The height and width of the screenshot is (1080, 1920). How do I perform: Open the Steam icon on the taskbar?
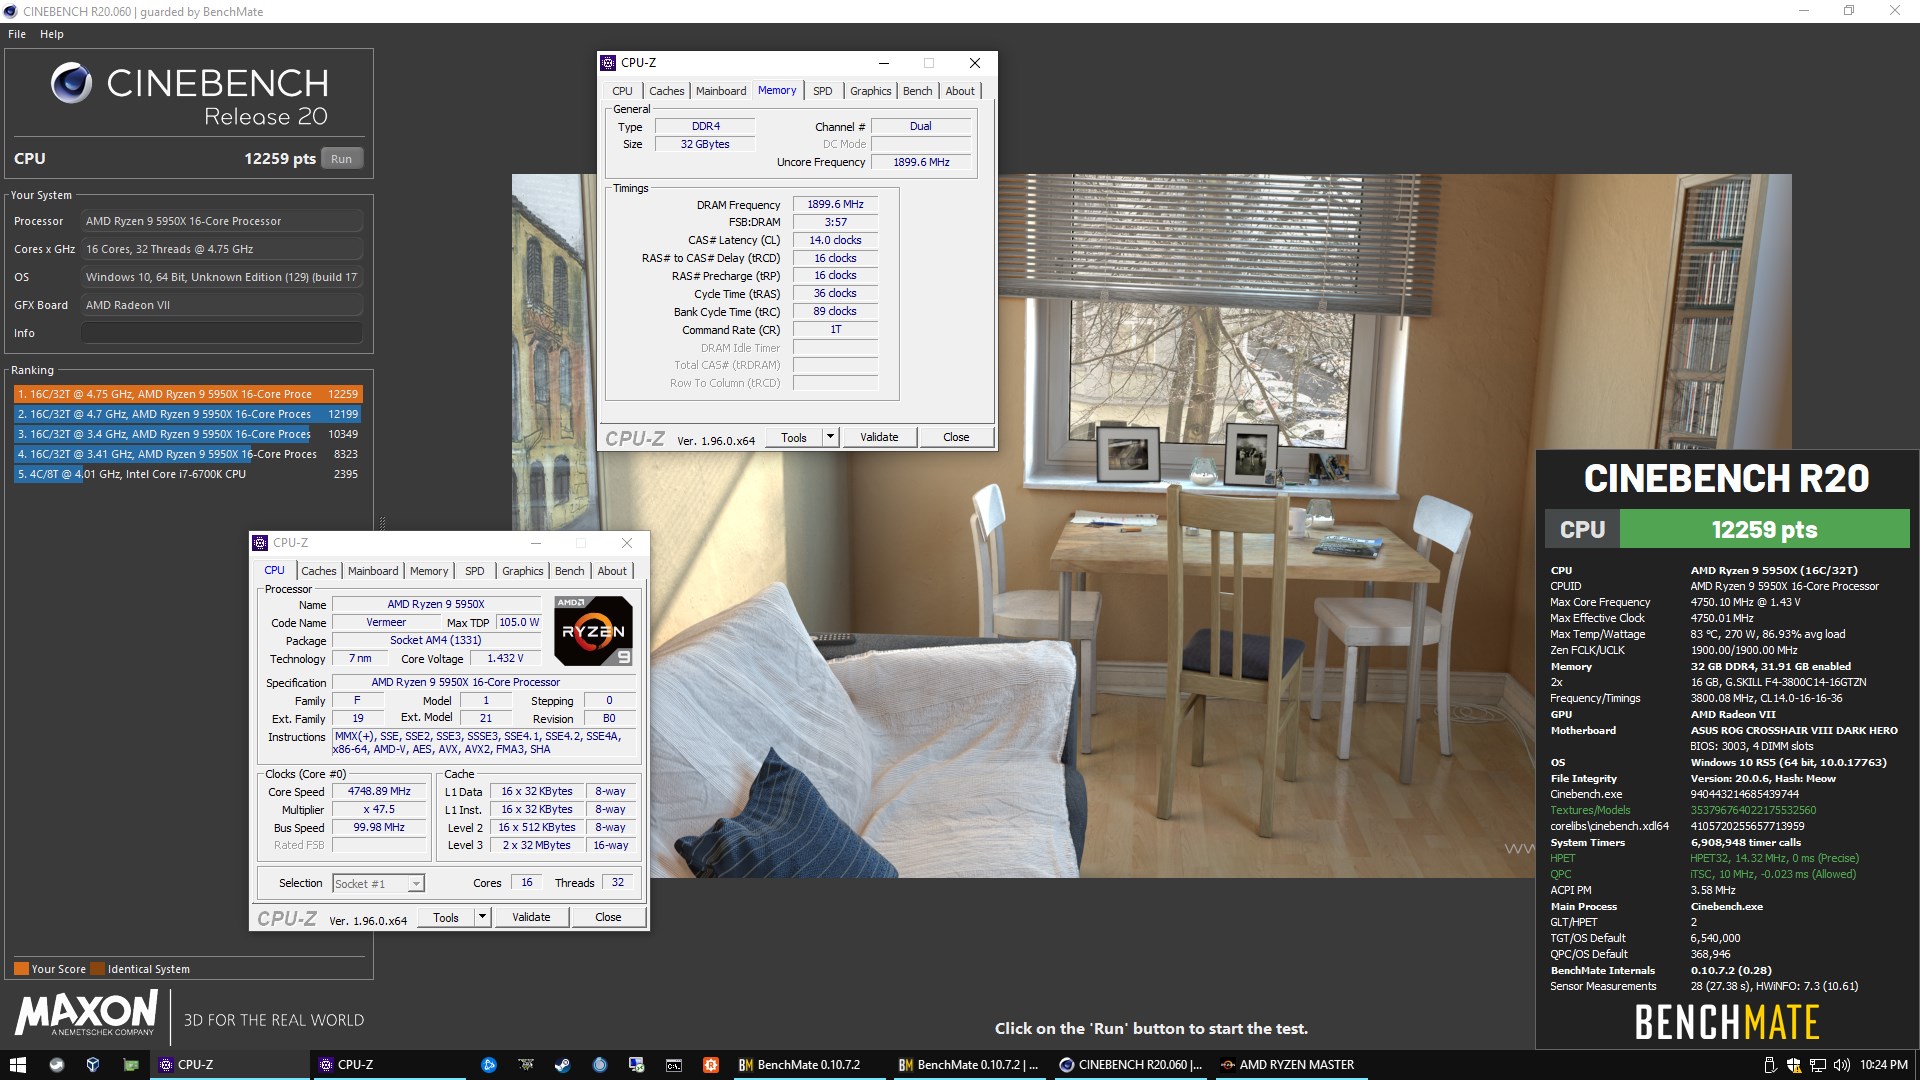pos(562,1065)
